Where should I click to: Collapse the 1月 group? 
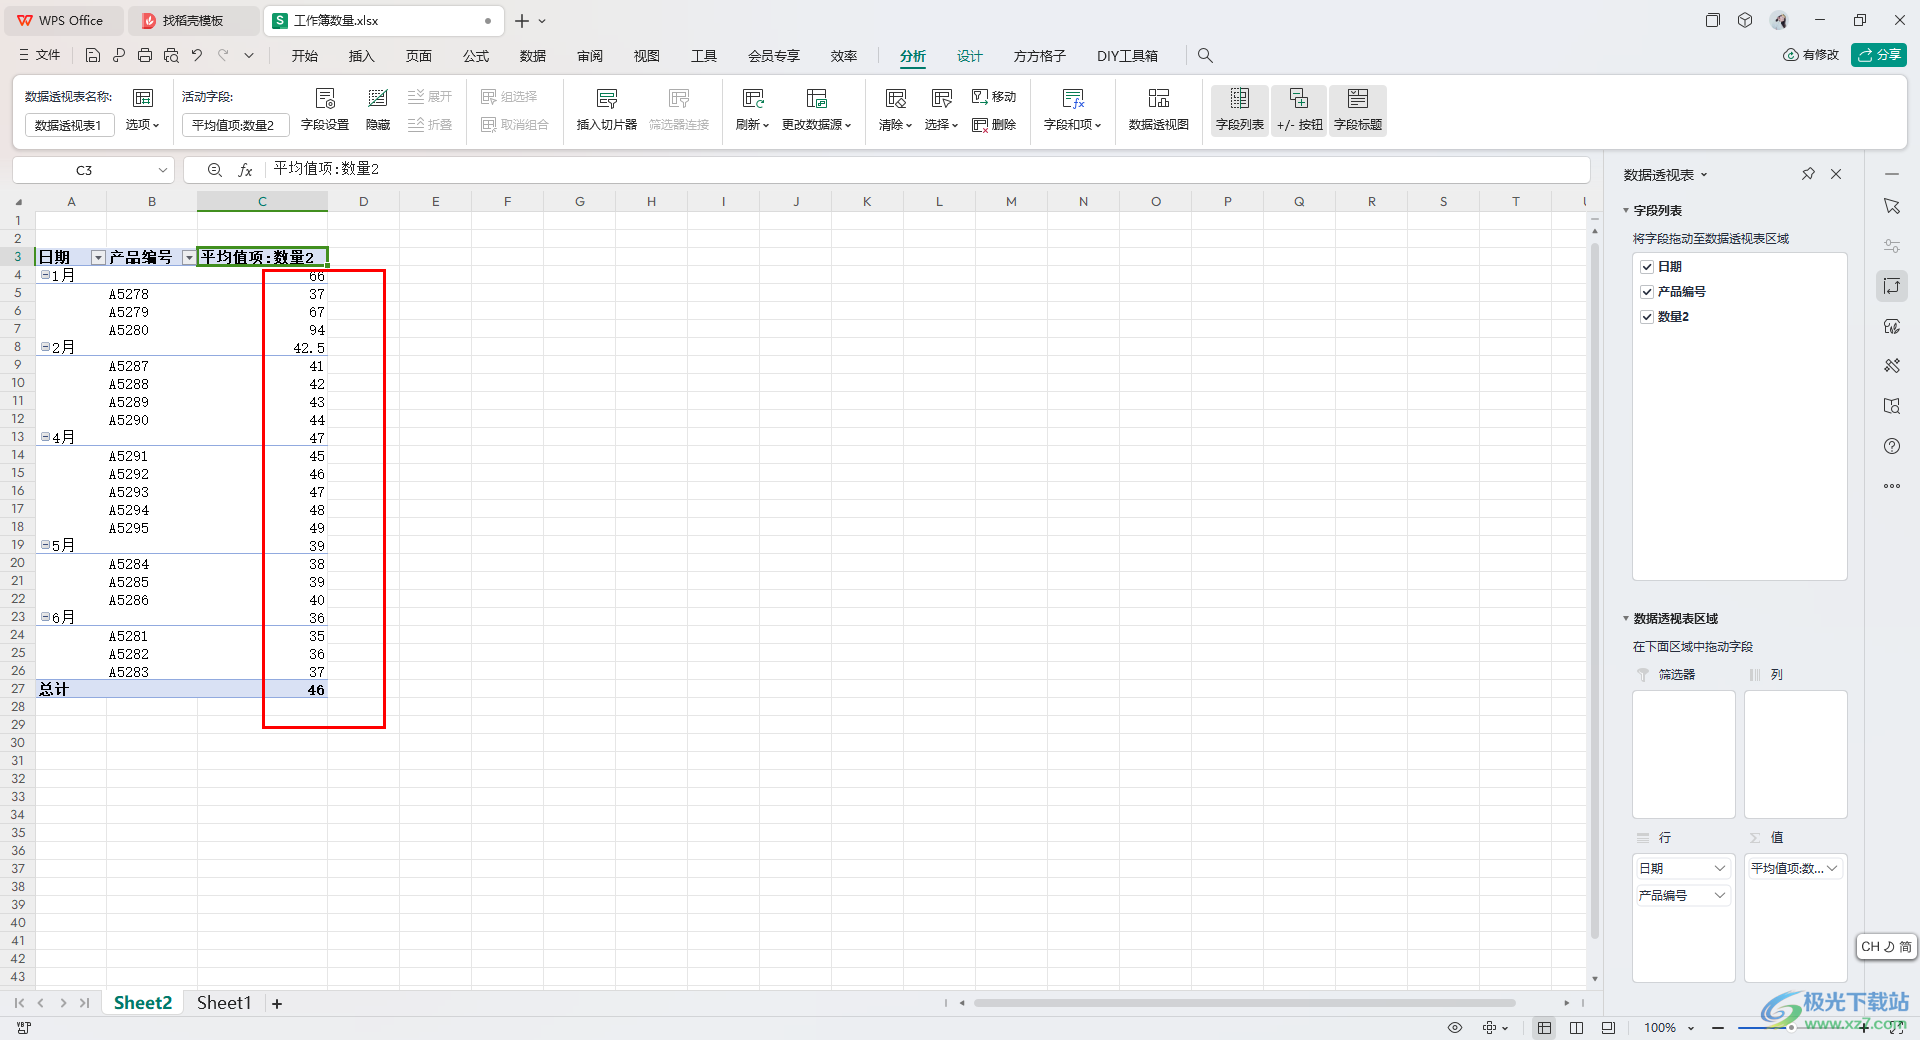click(x=45, y=275)
